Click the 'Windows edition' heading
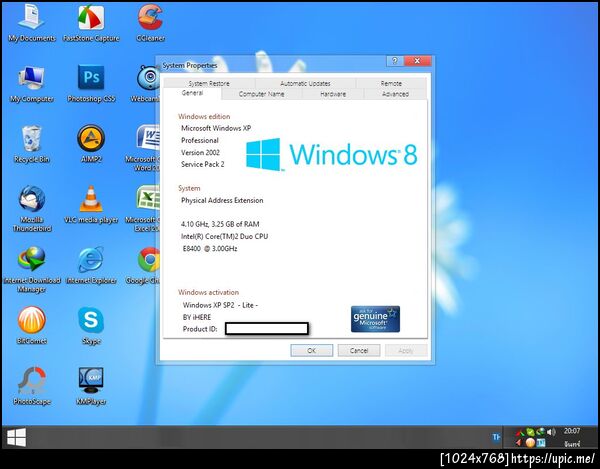 point(204,117)
